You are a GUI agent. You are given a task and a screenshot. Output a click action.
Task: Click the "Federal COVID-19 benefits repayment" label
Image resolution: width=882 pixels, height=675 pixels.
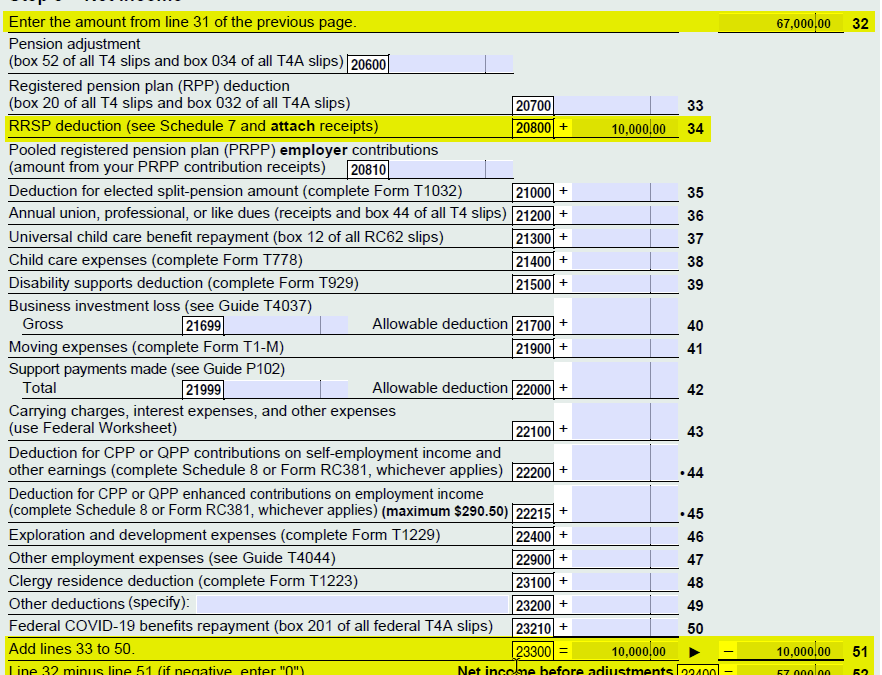[140, 626]
